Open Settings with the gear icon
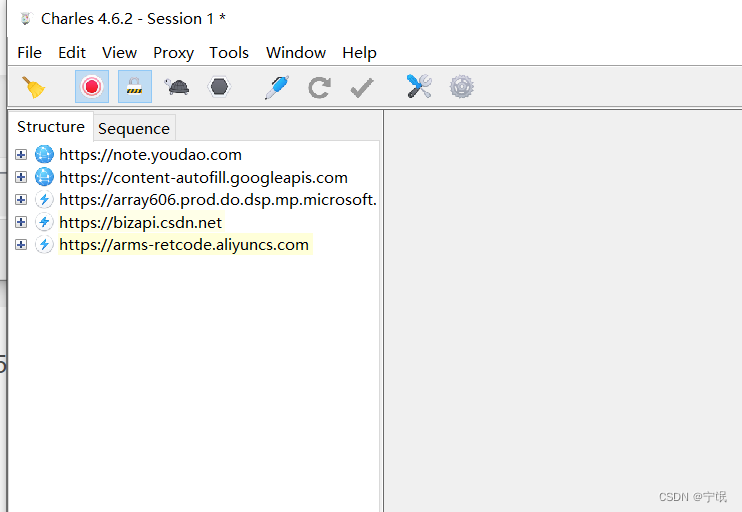This screenshot has height=512, width=742. click(x=461, y=87)
